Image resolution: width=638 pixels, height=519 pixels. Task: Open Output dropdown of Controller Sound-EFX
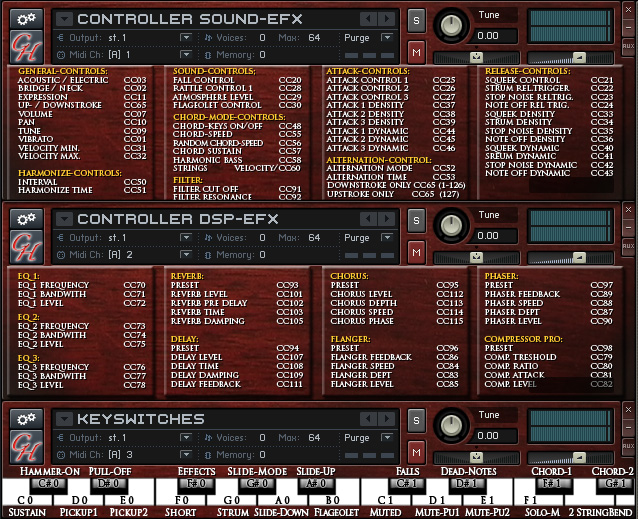[185, 38]
